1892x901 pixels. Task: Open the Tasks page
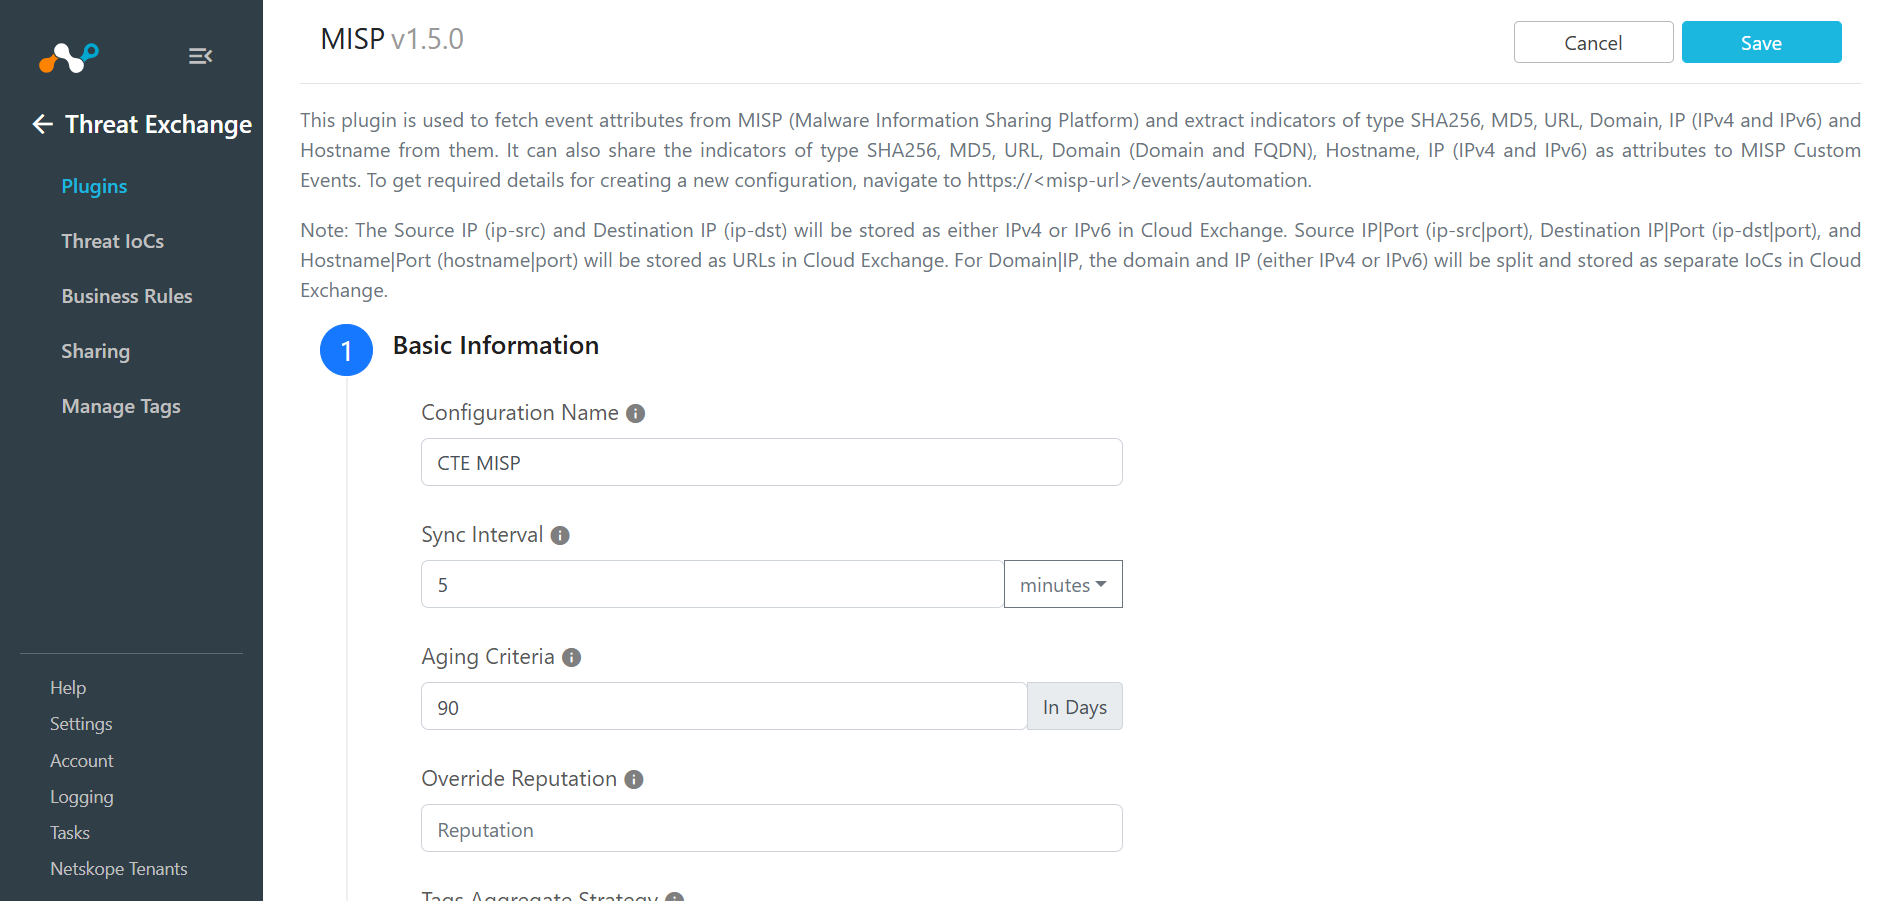pyautogui.click(x=70, y=833)
